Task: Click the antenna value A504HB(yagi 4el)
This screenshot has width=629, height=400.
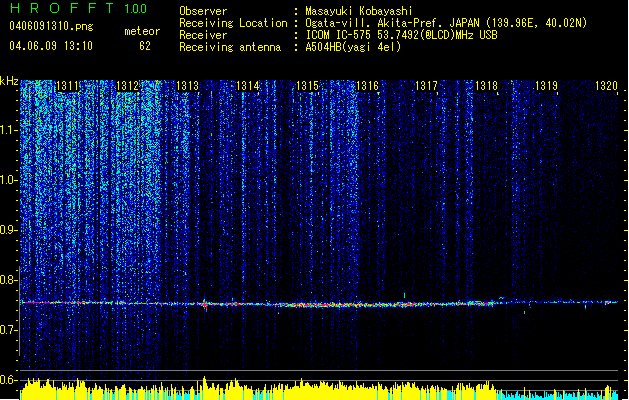Action: [x=353, y=47]
